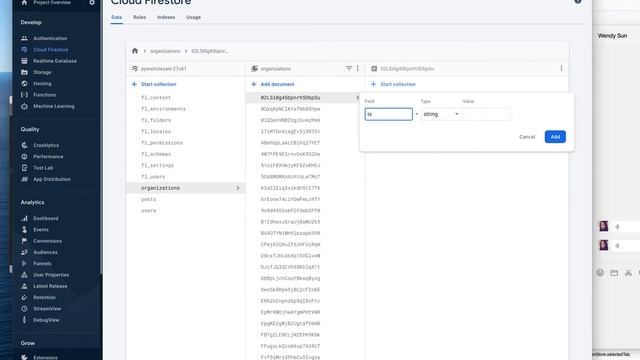Viewport: 640px width, 360px height.
Task: Open document panel three-dot menu
Action: click(561, 69)
